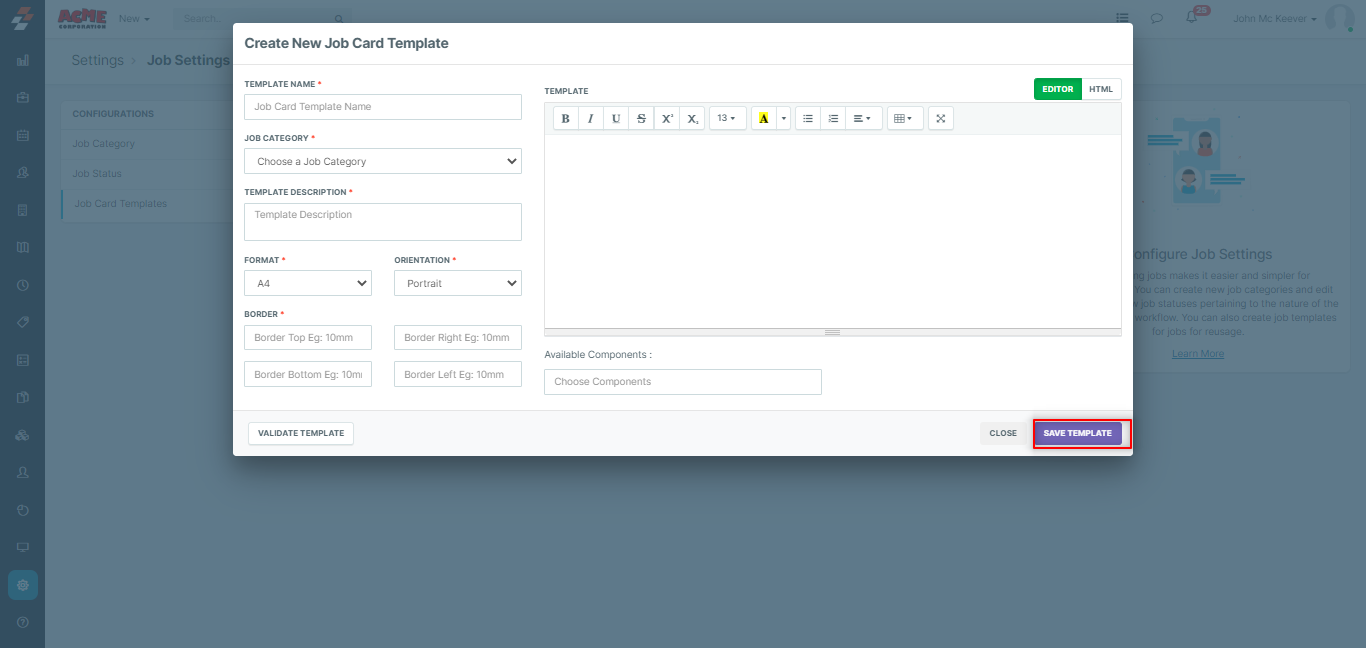
Task: Focus the Choose Components input field
Action: click(x=683, y=382)
